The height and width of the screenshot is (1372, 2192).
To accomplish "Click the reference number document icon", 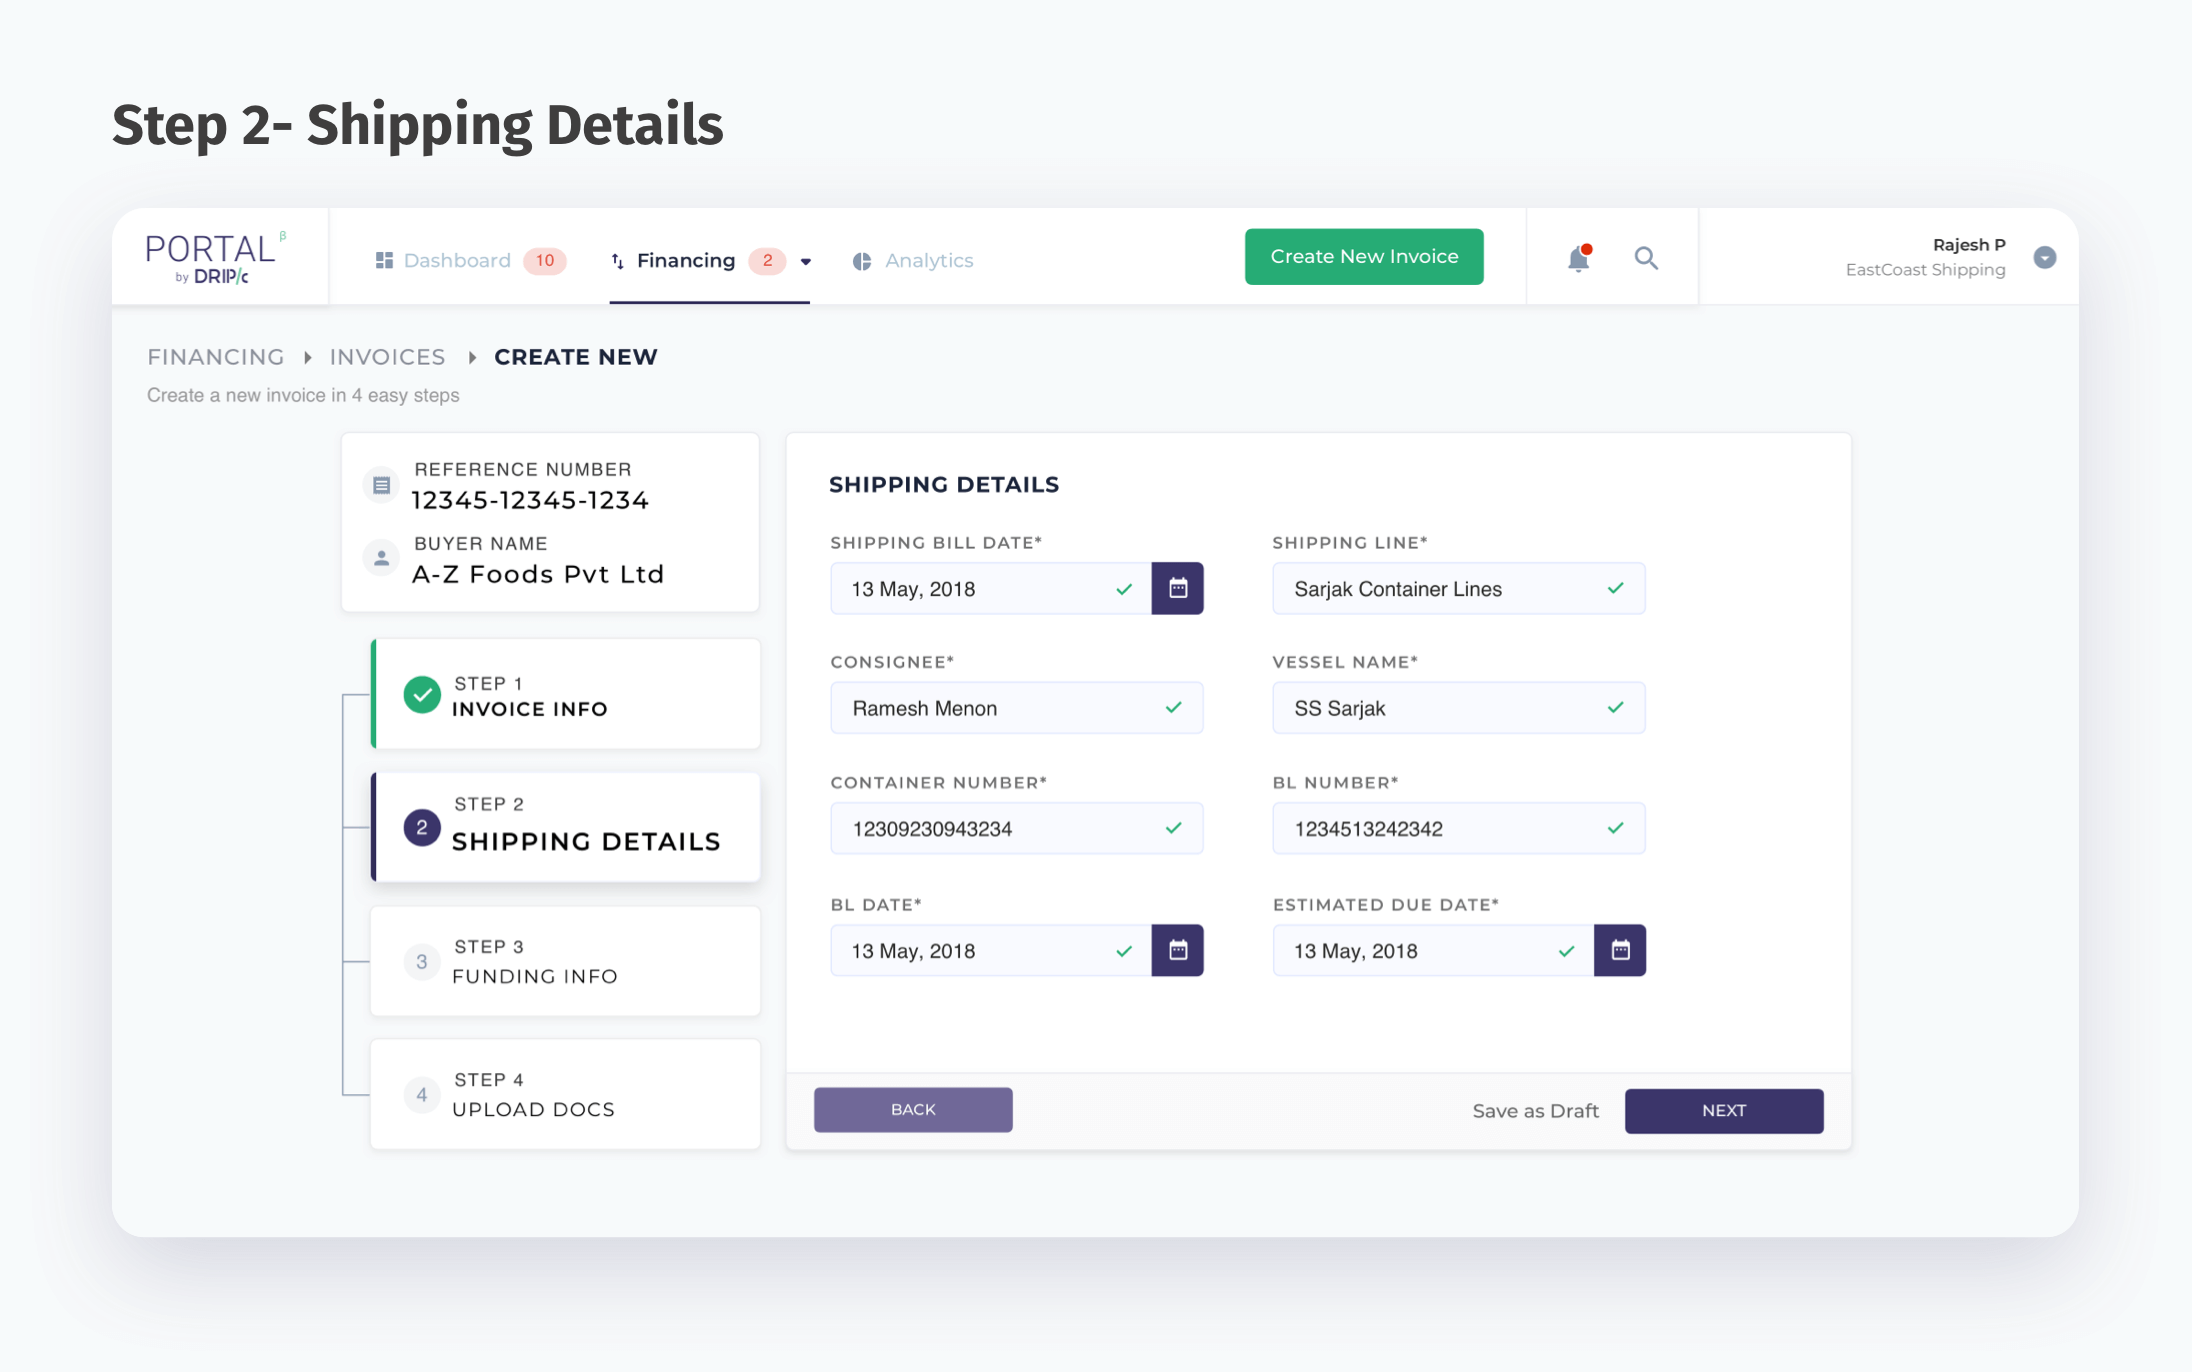I will point(381,485).
